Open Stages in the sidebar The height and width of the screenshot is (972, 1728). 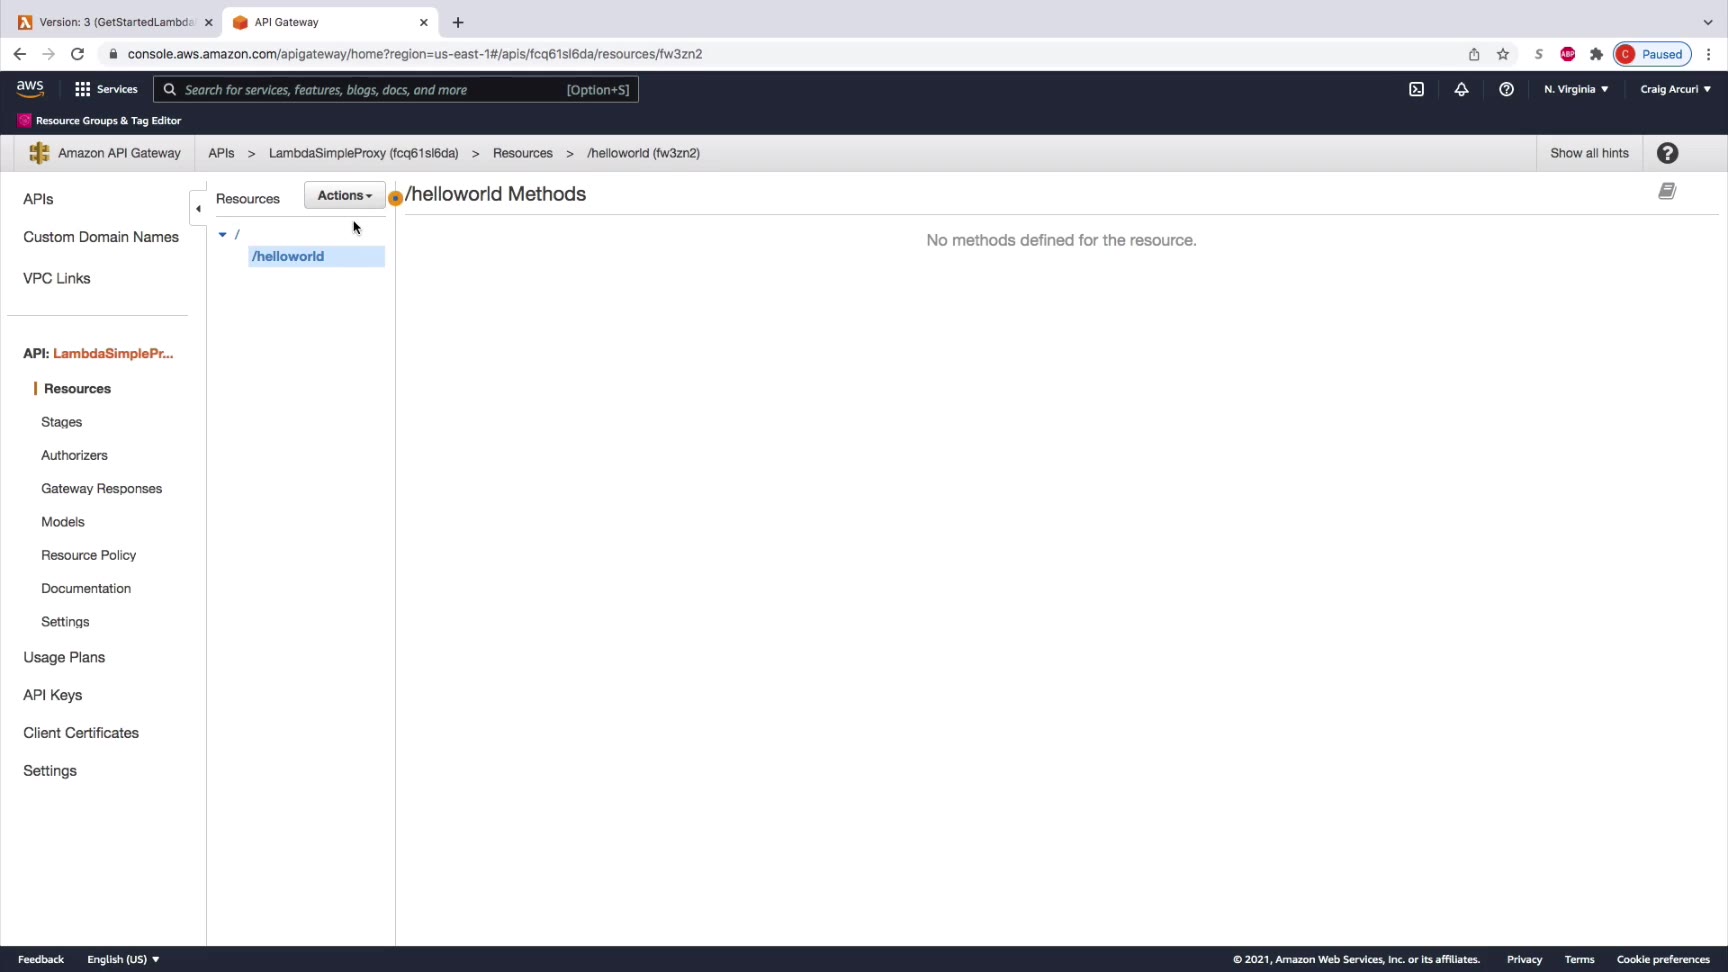click(61, 422)
